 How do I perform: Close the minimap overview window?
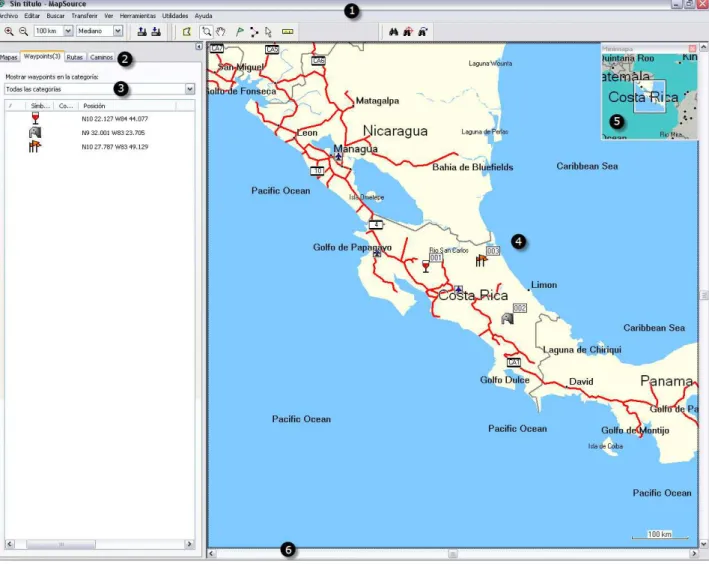pyautogui.click(x=692, y=48)
